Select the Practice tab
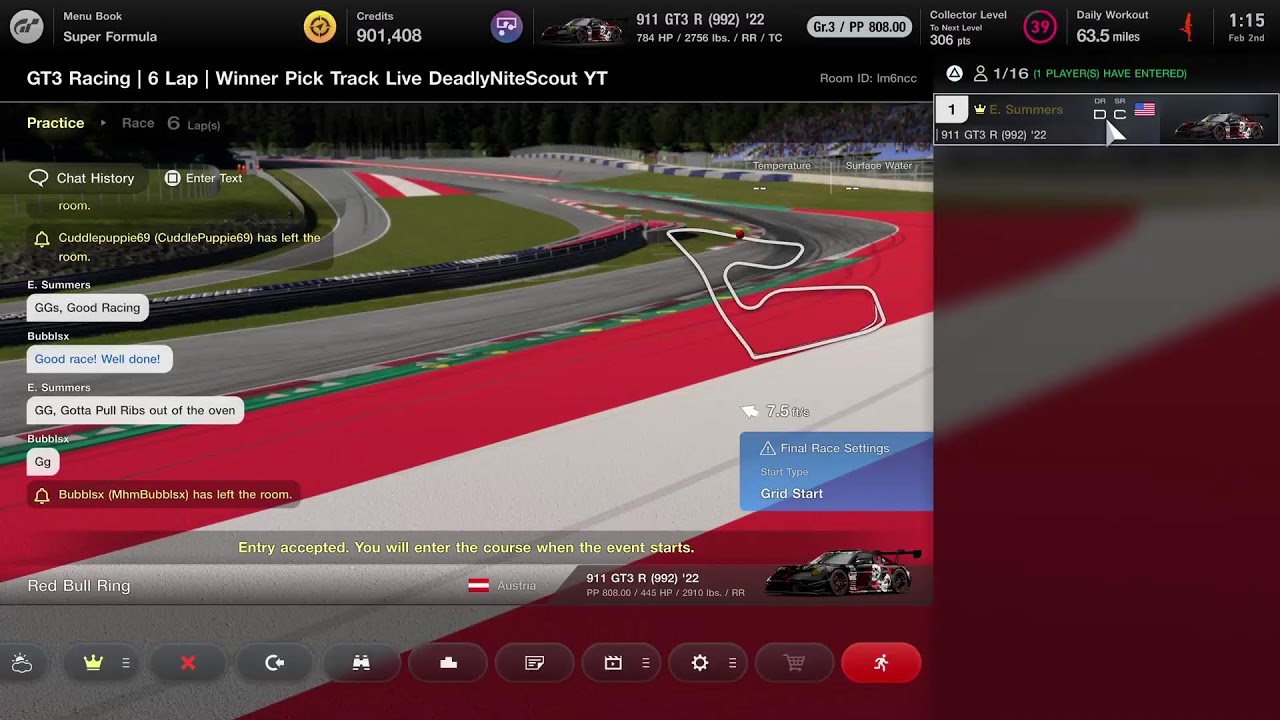The height and width of the screenshot is (720, 1280). [x=56, y=123]
